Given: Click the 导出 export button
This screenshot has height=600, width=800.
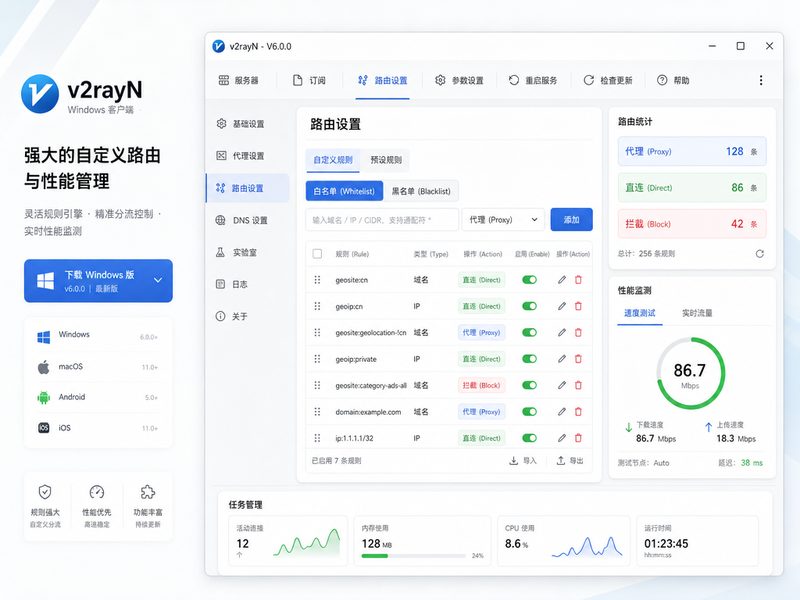Looking at the screenshot, I should [x=570, y=461].
